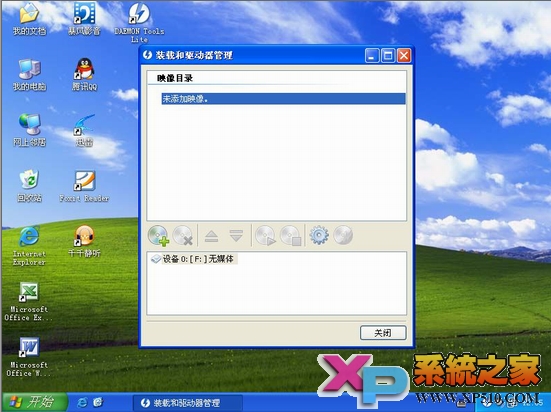The image size is (551, 412).
Task: Click the Add Image disc icon
Action: click(158, 235)
